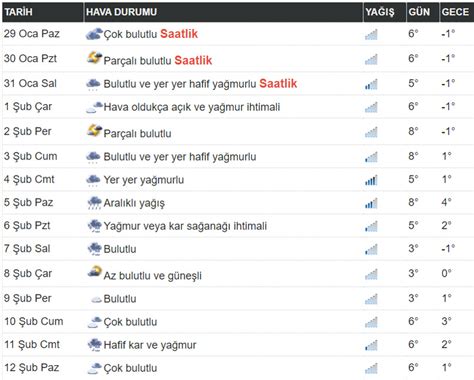
Task: Click snow-rain icon for 11 Şub Cmt
Action: coord(94,345)
